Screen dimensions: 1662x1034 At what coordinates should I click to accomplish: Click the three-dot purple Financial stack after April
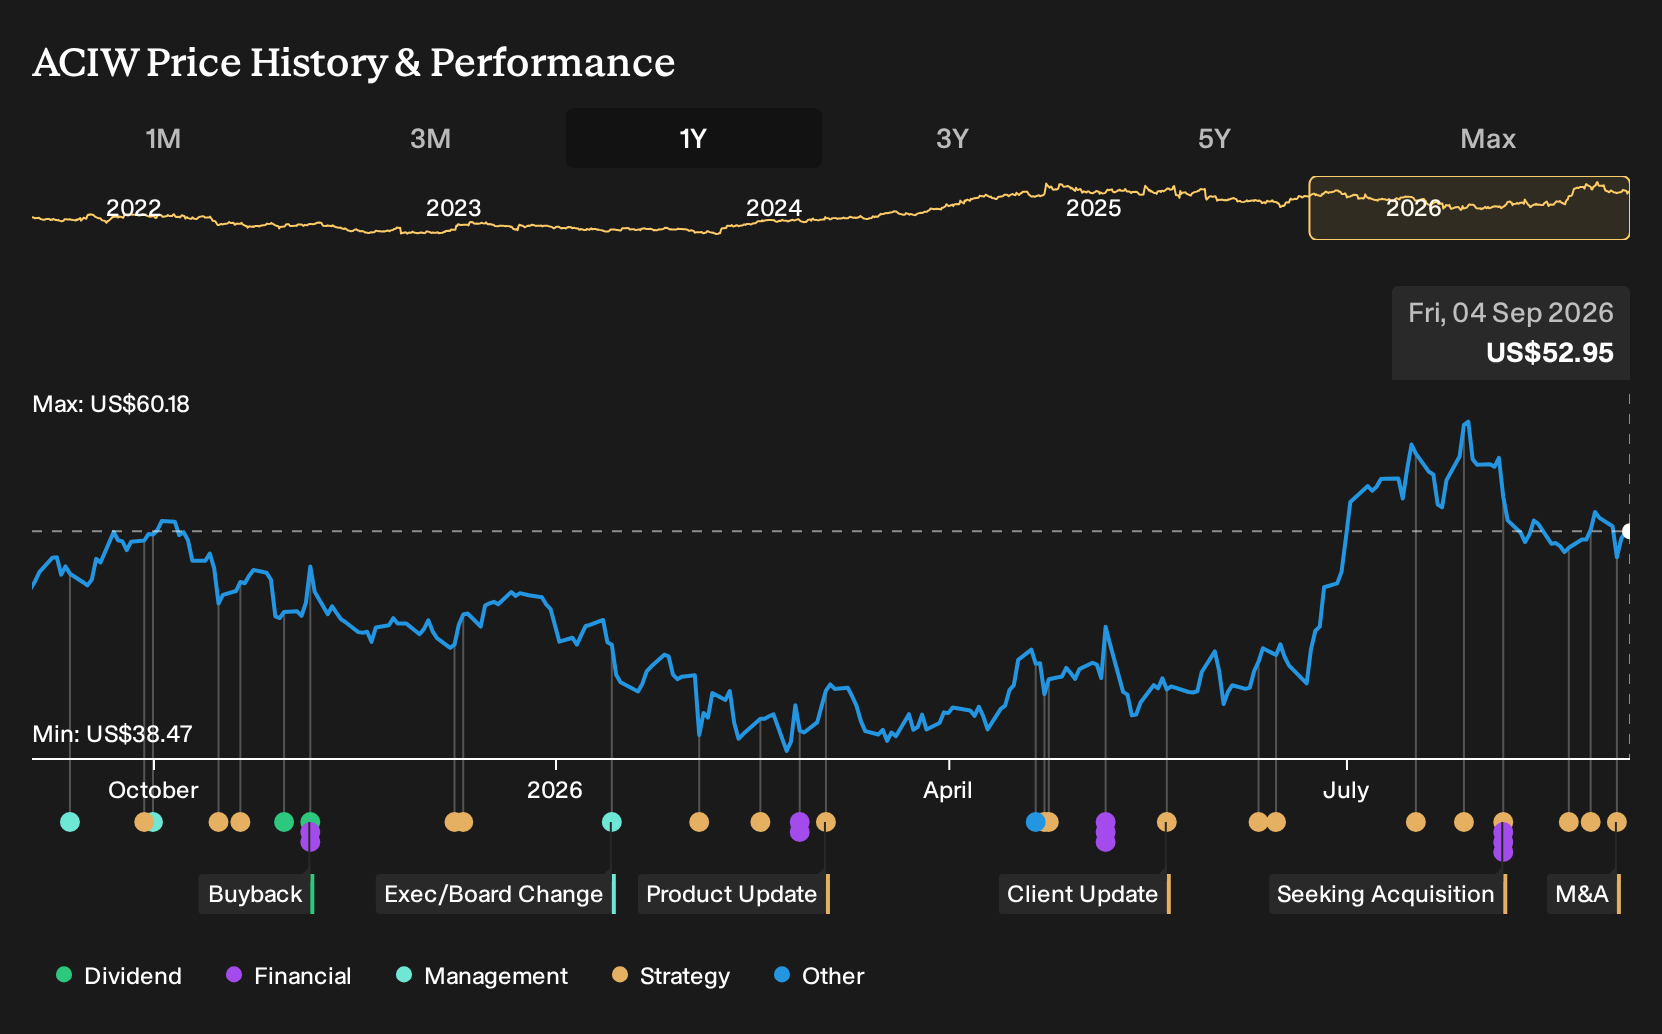point(1105,832)
